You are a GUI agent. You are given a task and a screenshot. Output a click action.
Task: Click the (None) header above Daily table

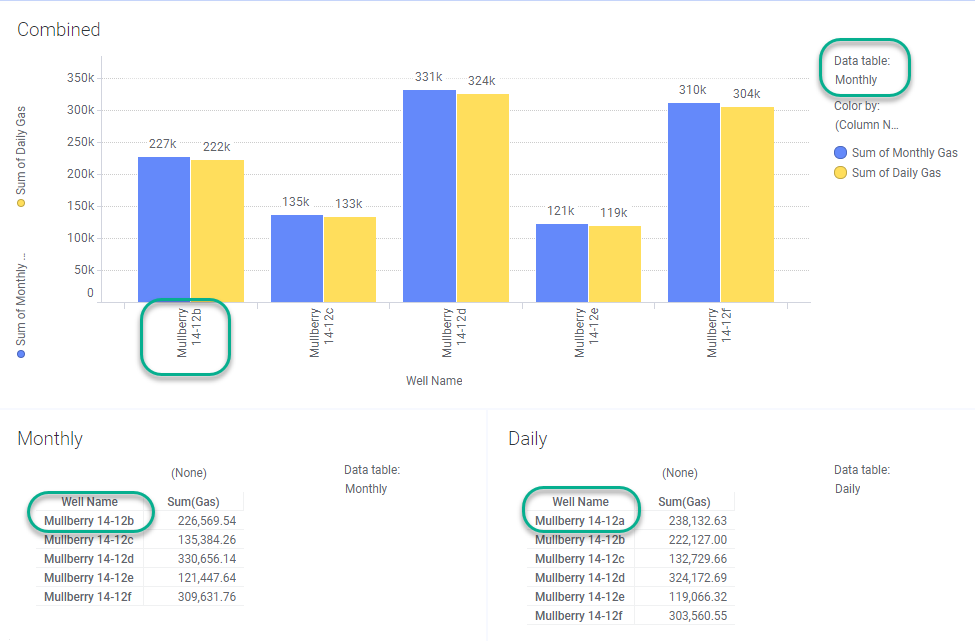(680, 473)
